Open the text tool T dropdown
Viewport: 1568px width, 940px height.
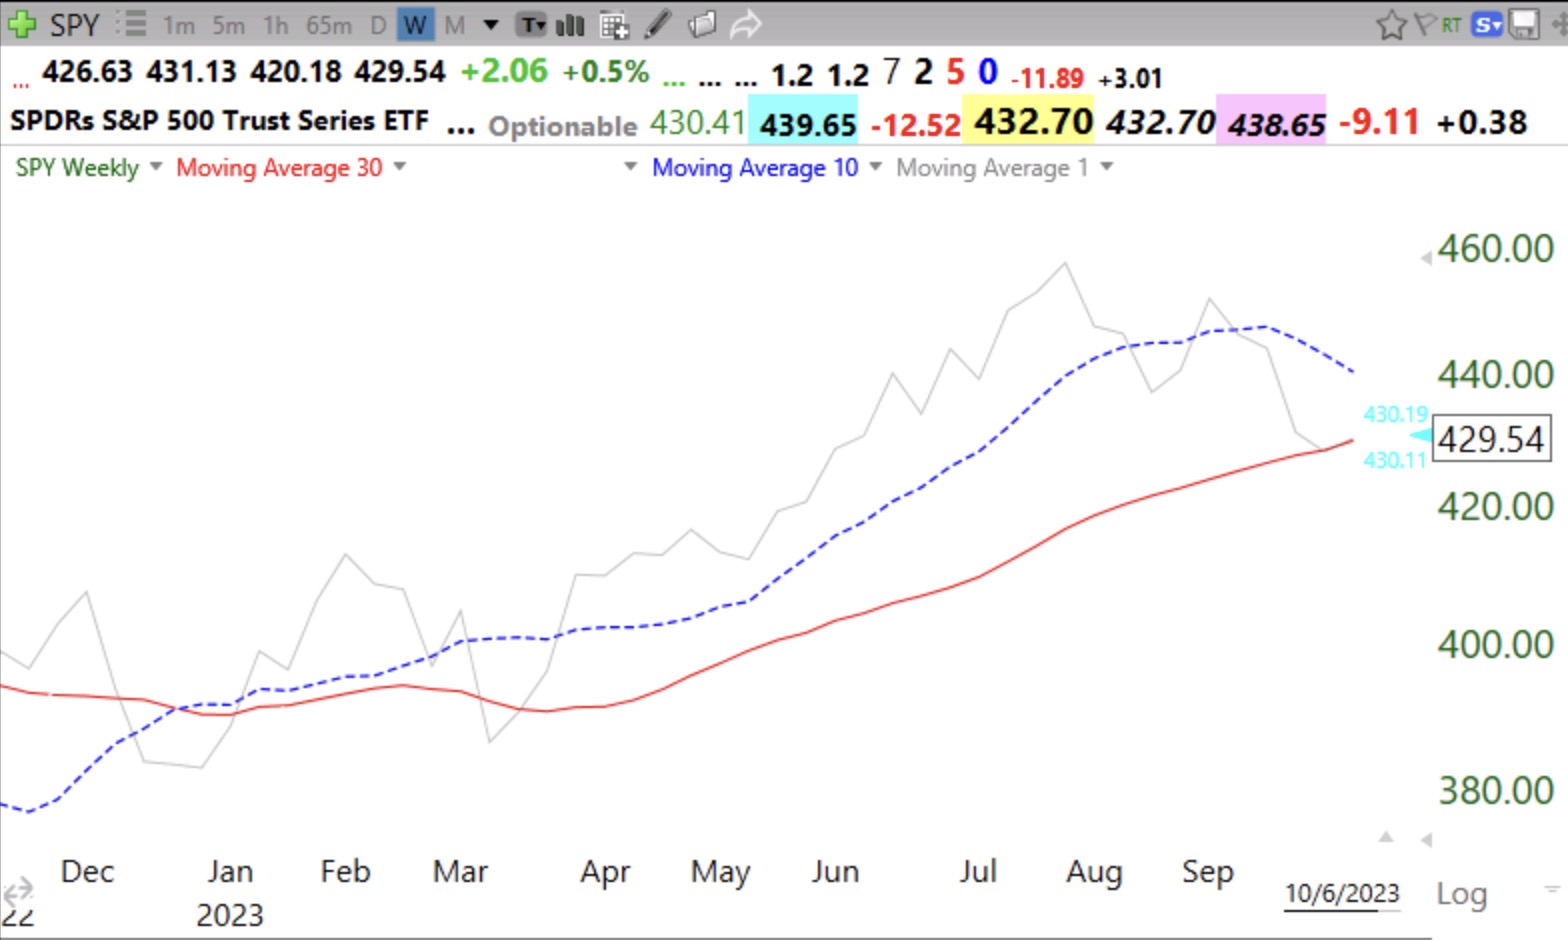pos(531,25)
